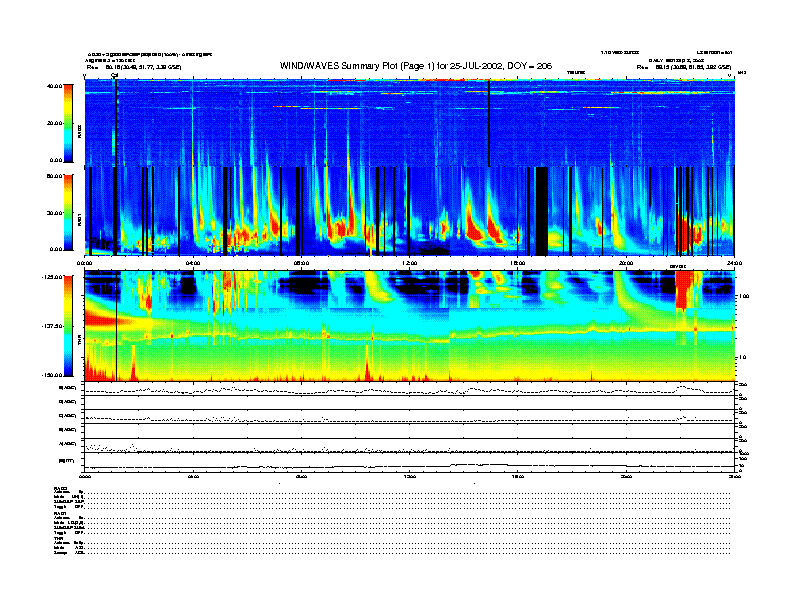Viewport: 792px width, 612px height.
Task: Click the TNR spectrogram panel
Action: (x=409, y=326)
